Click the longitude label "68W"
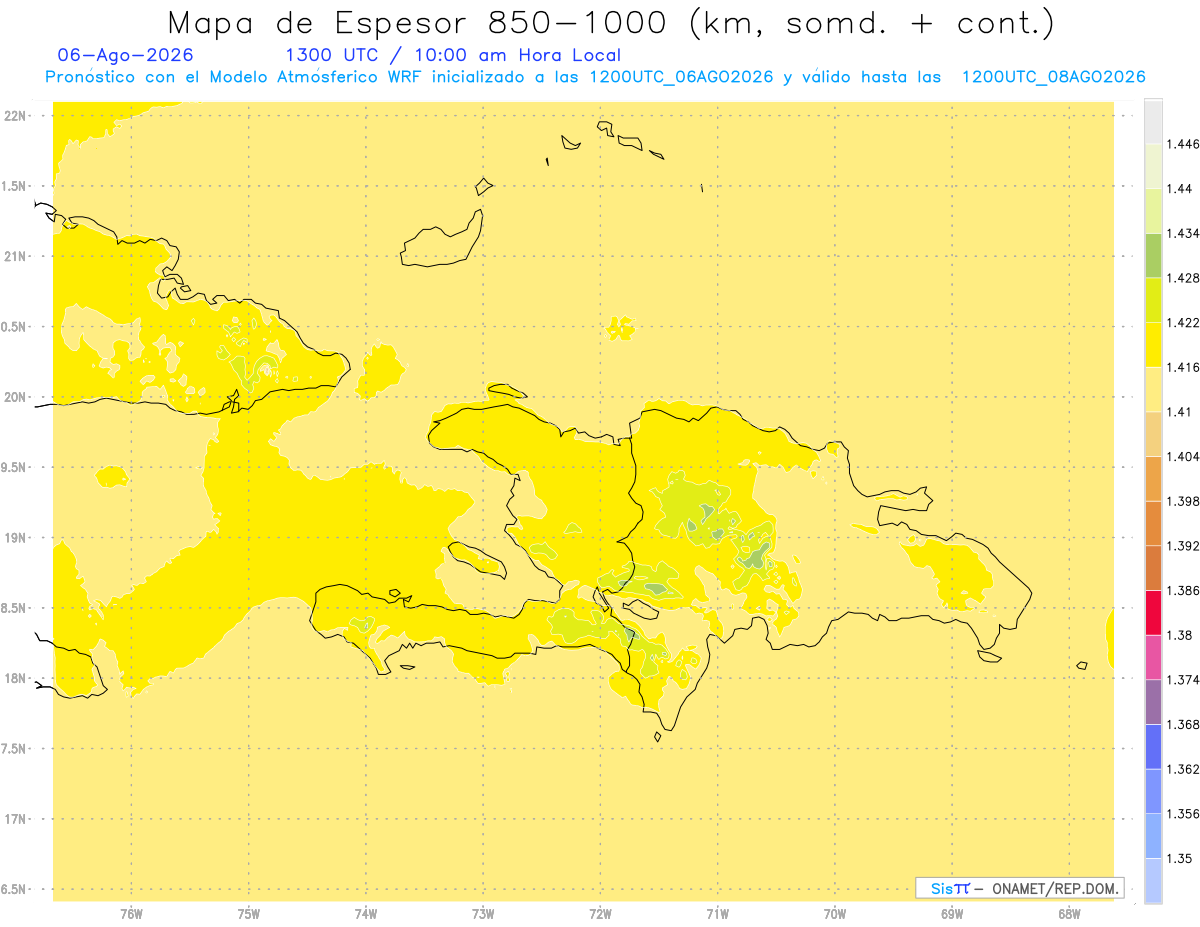 click(1069, 914)
